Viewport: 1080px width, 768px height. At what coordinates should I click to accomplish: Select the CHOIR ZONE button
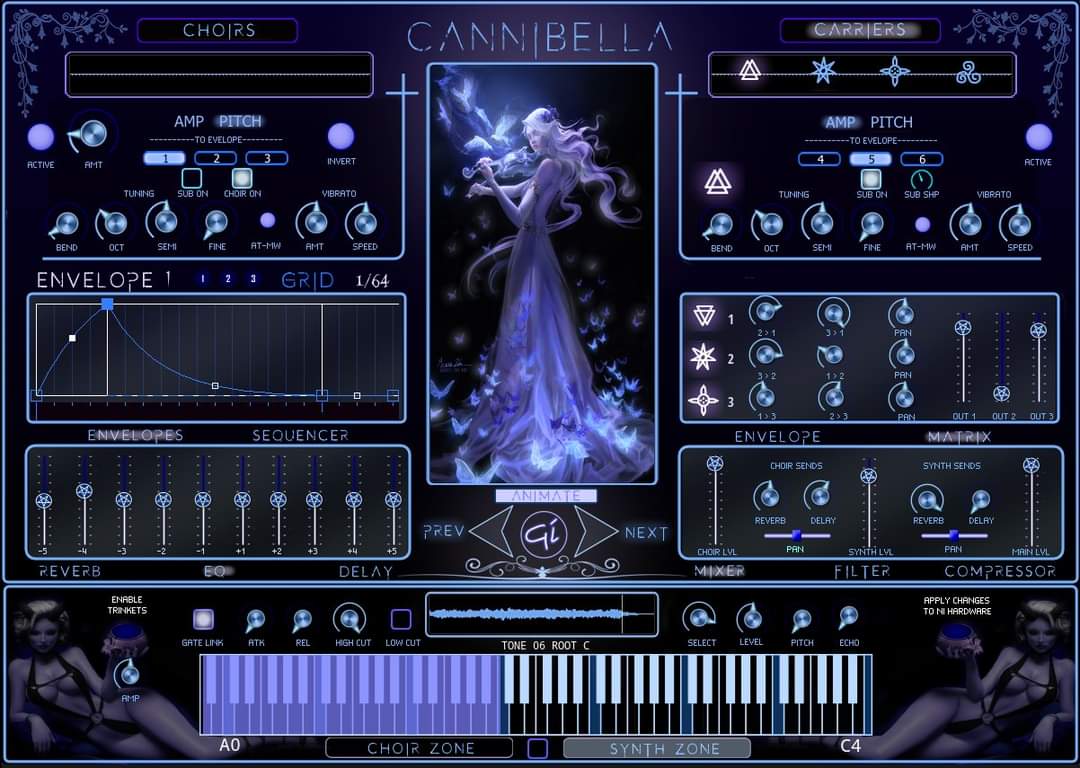(x=419, y=748)
